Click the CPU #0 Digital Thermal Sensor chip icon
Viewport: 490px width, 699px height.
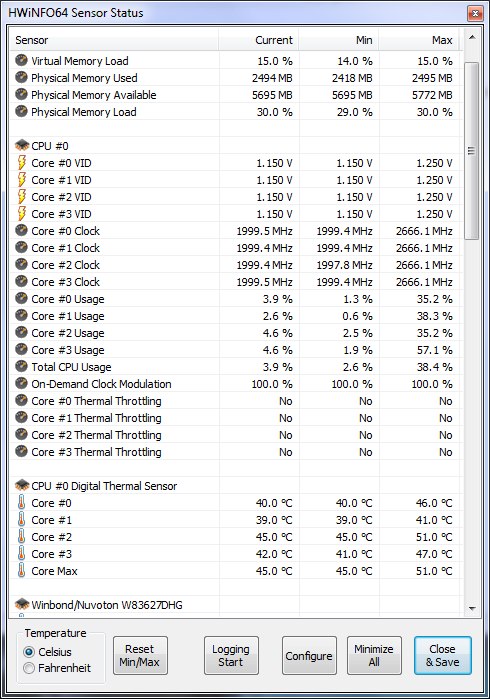pyautogui.click(x=21, y=485)
